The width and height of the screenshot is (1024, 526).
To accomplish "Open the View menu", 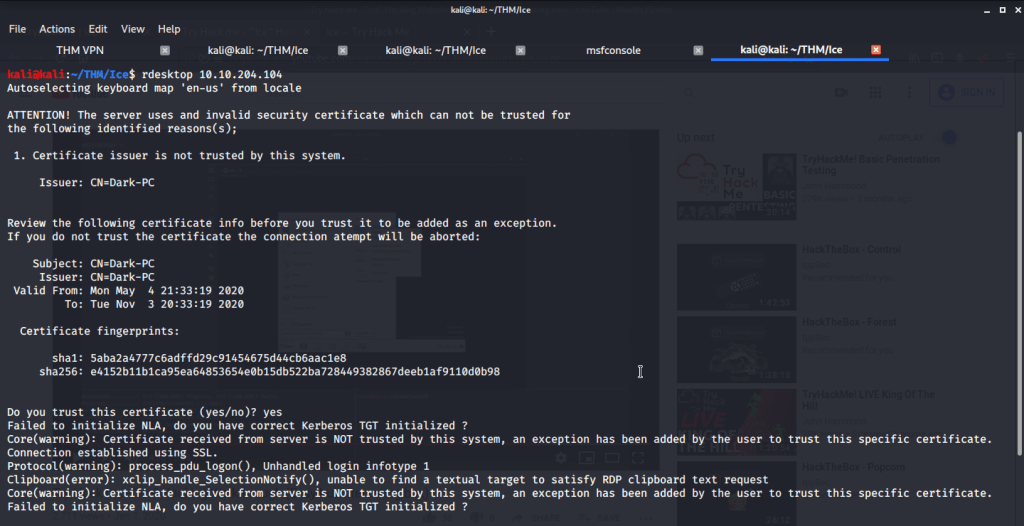I will point(133,29).
